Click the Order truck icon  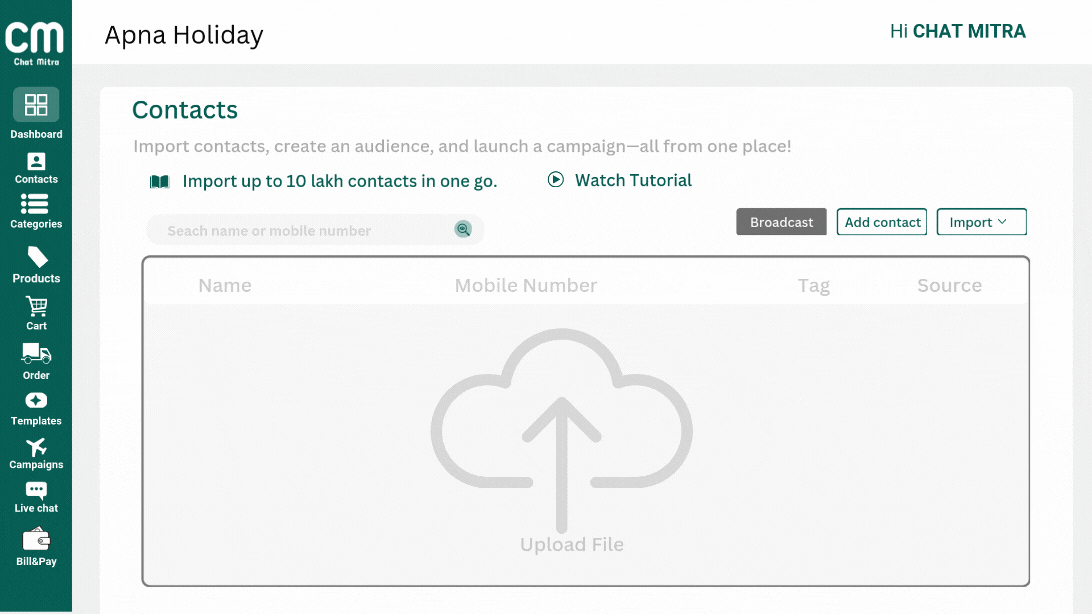(36, 354)
